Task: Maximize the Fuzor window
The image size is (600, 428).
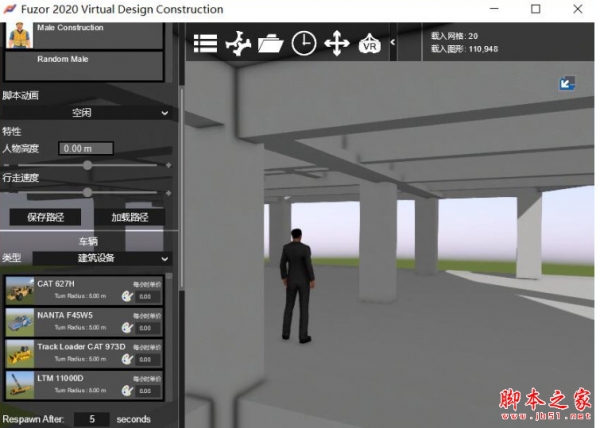Action: (x=536, y=9)
